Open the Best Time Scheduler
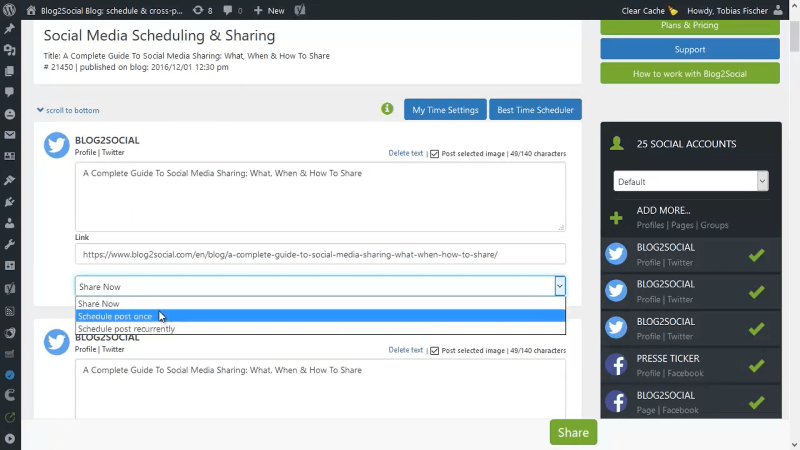Image resolution: width=800 pixels, height=450 pixels. coord(535,110)
